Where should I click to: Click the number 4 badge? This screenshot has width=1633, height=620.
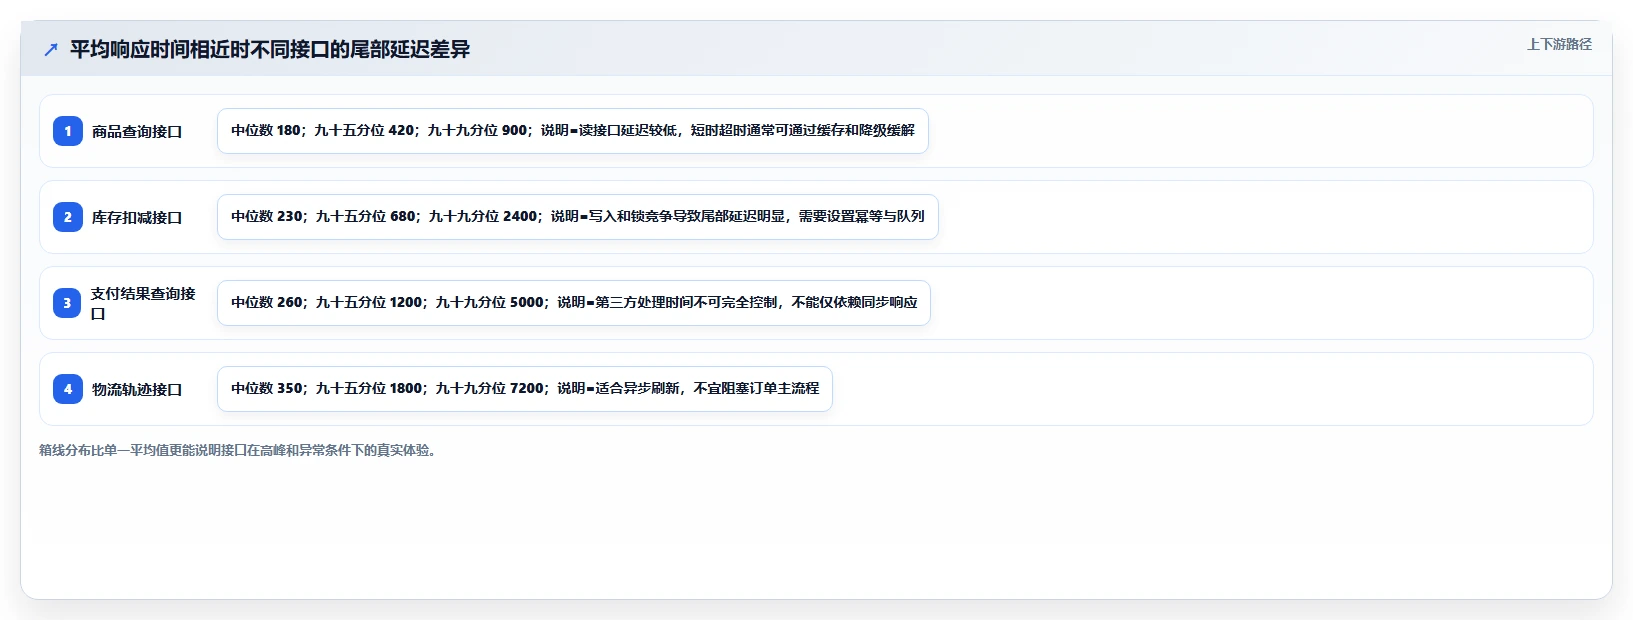pyautogui.click(x=68, y=389)
